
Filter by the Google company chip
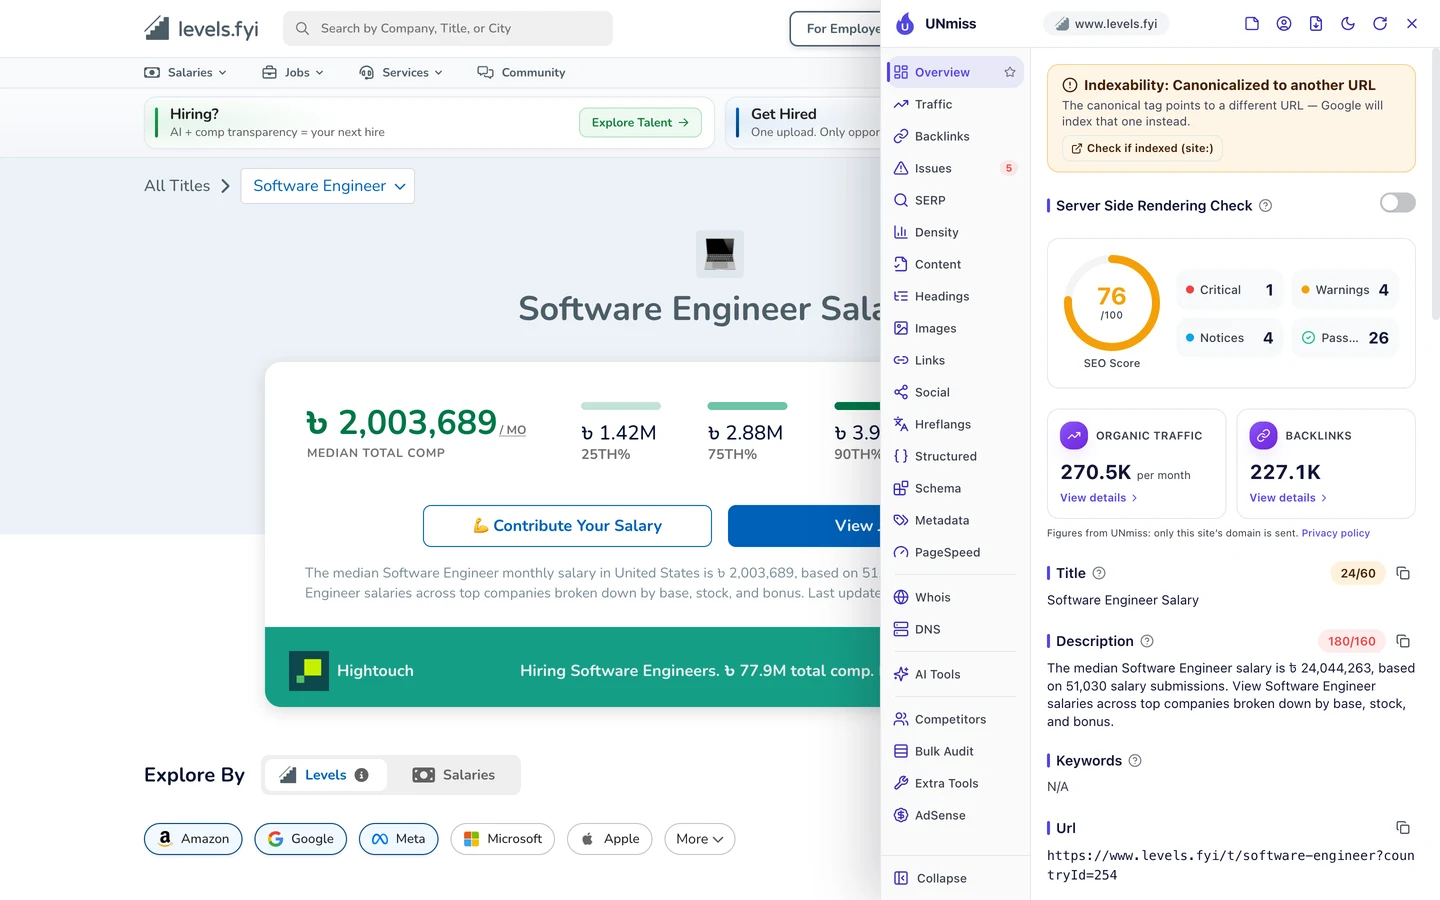tap(301, 839)
